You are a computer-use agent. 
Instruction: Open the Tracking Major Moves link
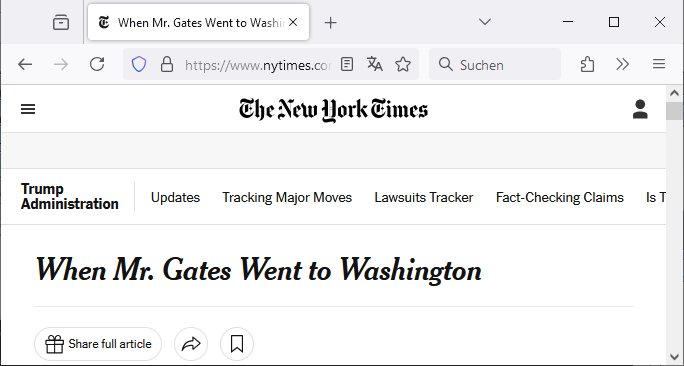tap(287, 198)
